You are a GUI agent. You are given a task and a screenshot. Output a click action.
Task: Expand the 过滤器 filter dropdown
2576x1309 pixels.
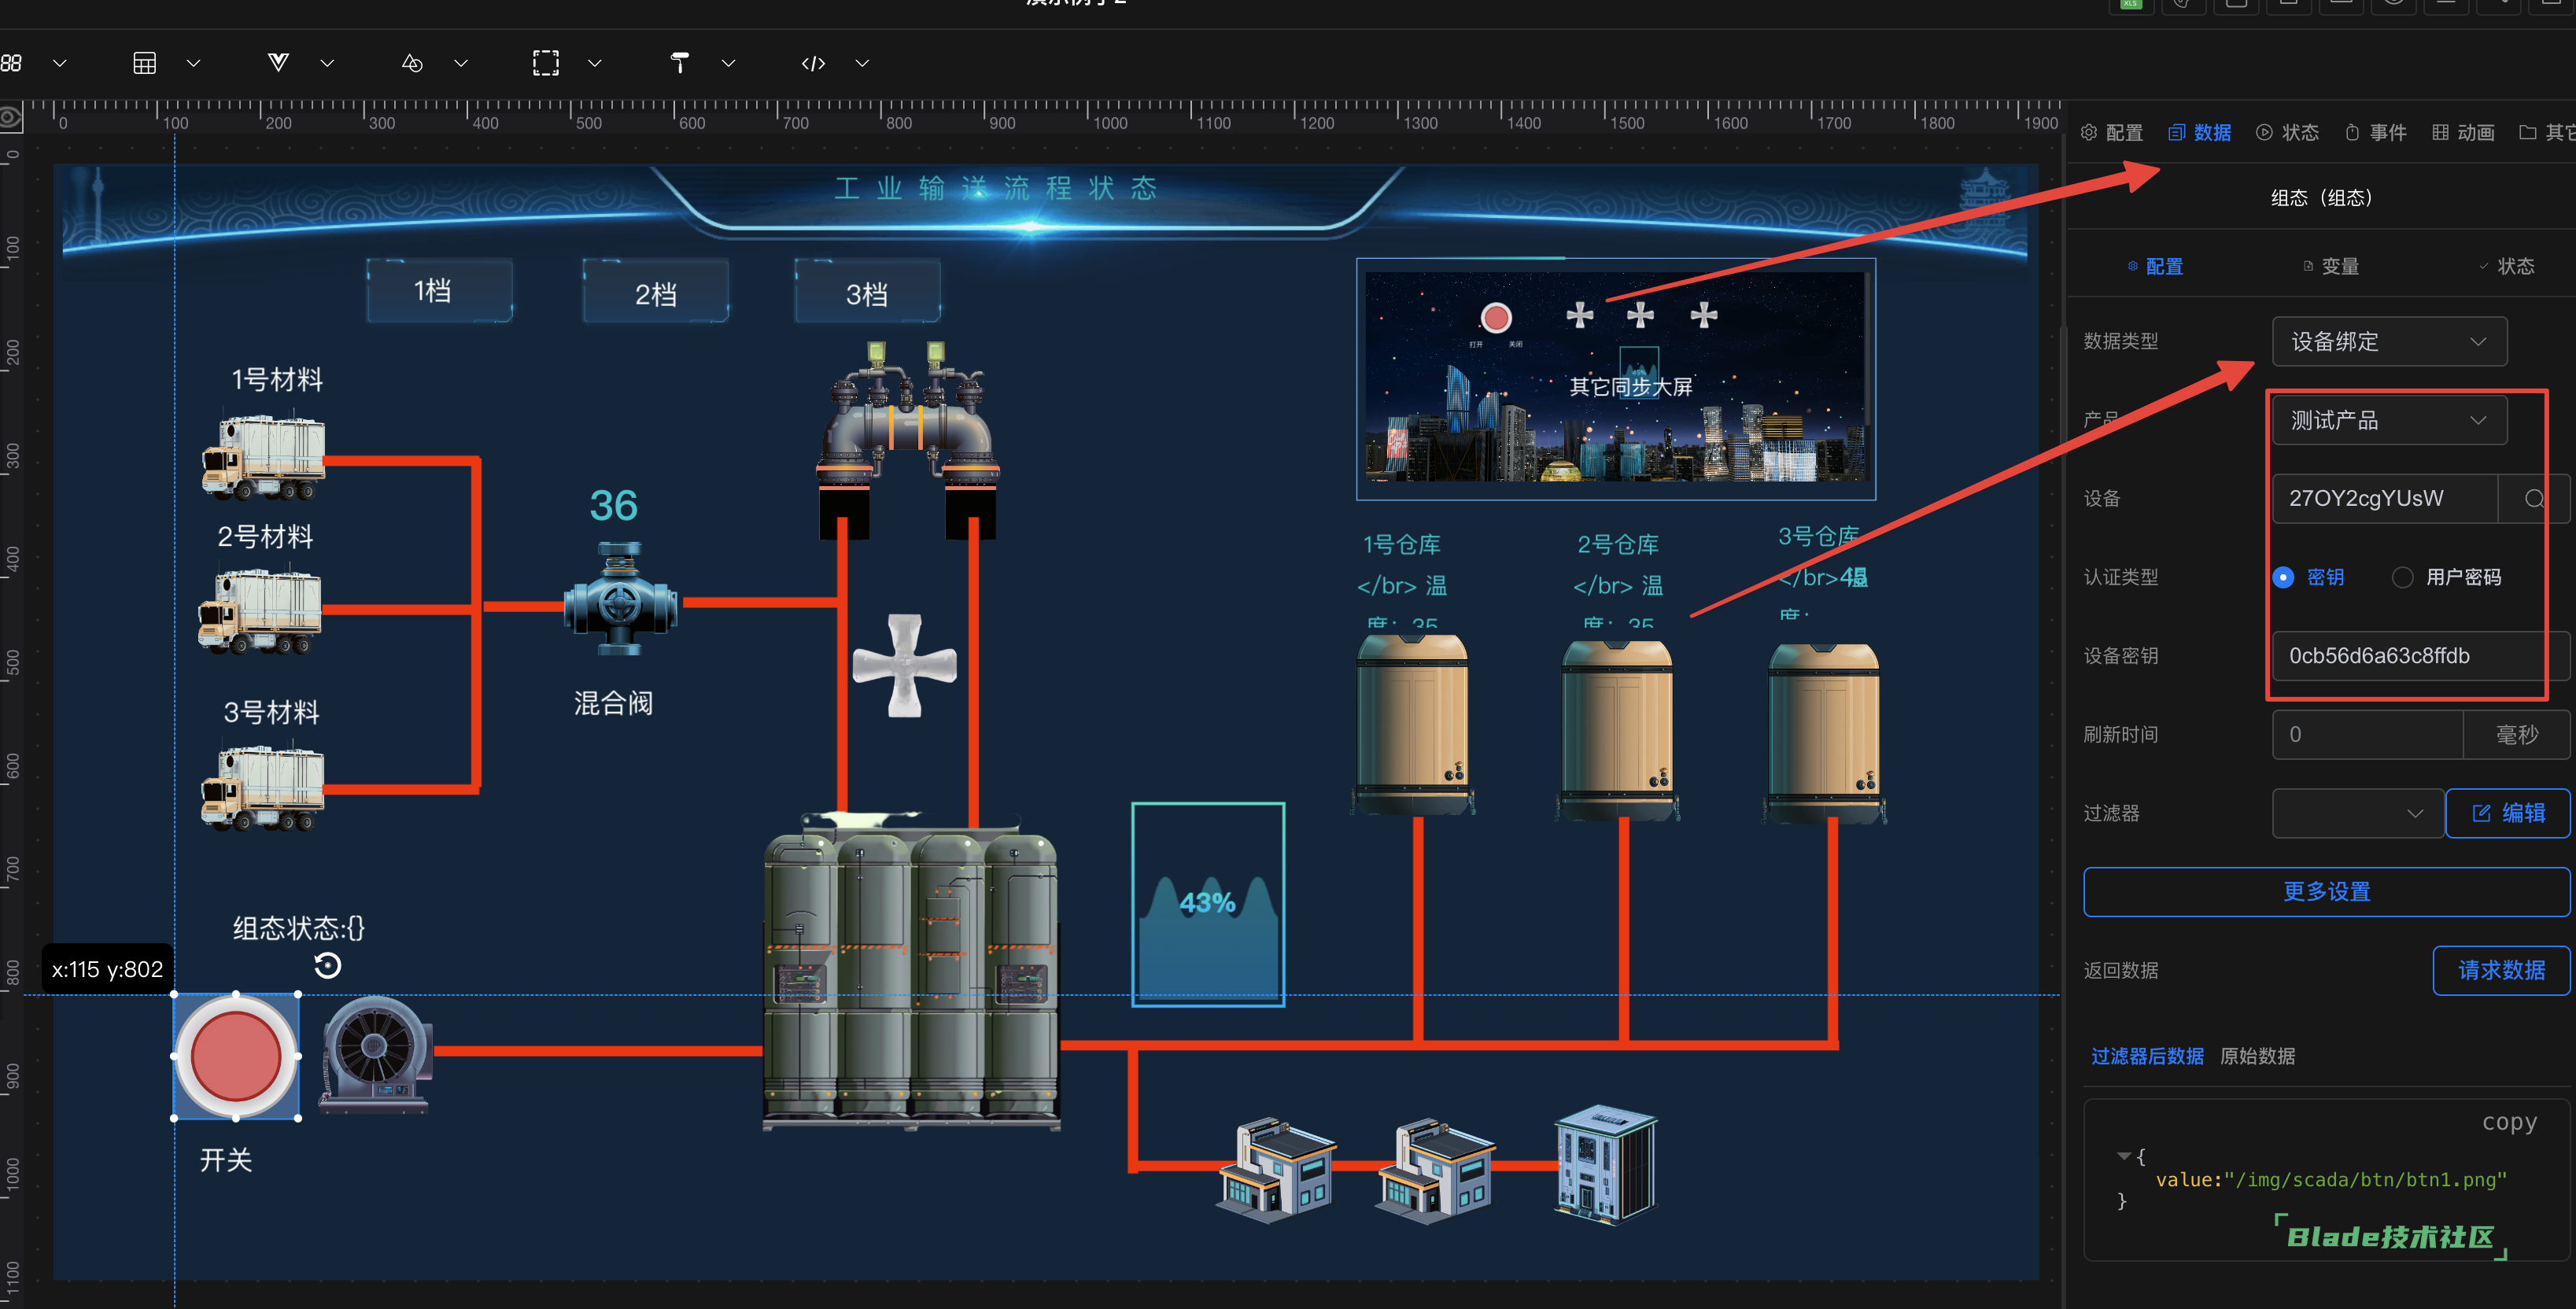pos(2357,813)
